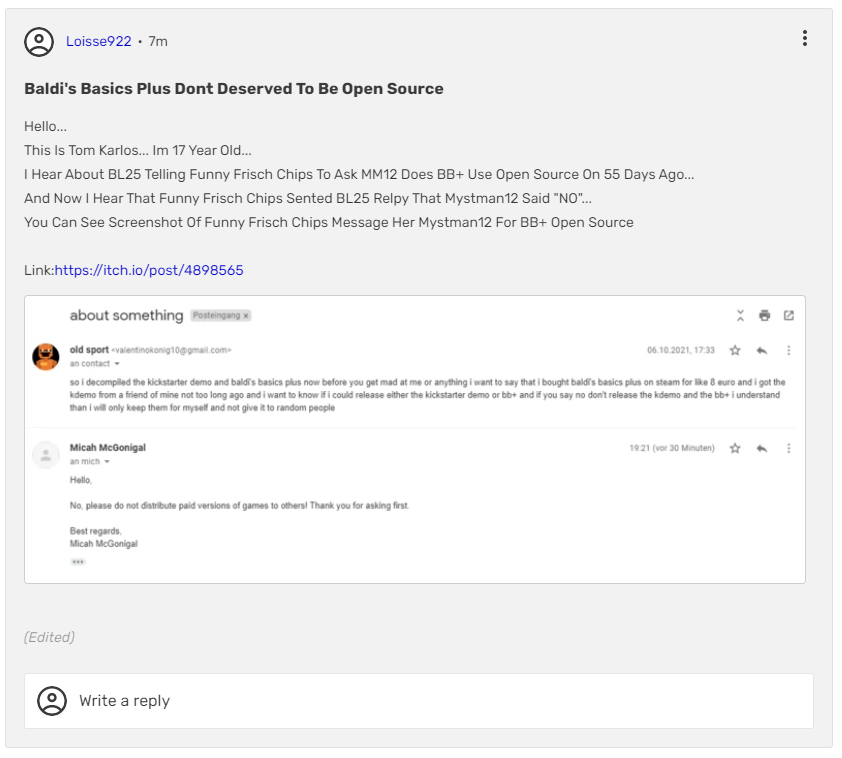Viewport: 842px width, 758px height.
Task: Click reply arrow on Micah McGonigal's message
Action: point(761,448)
